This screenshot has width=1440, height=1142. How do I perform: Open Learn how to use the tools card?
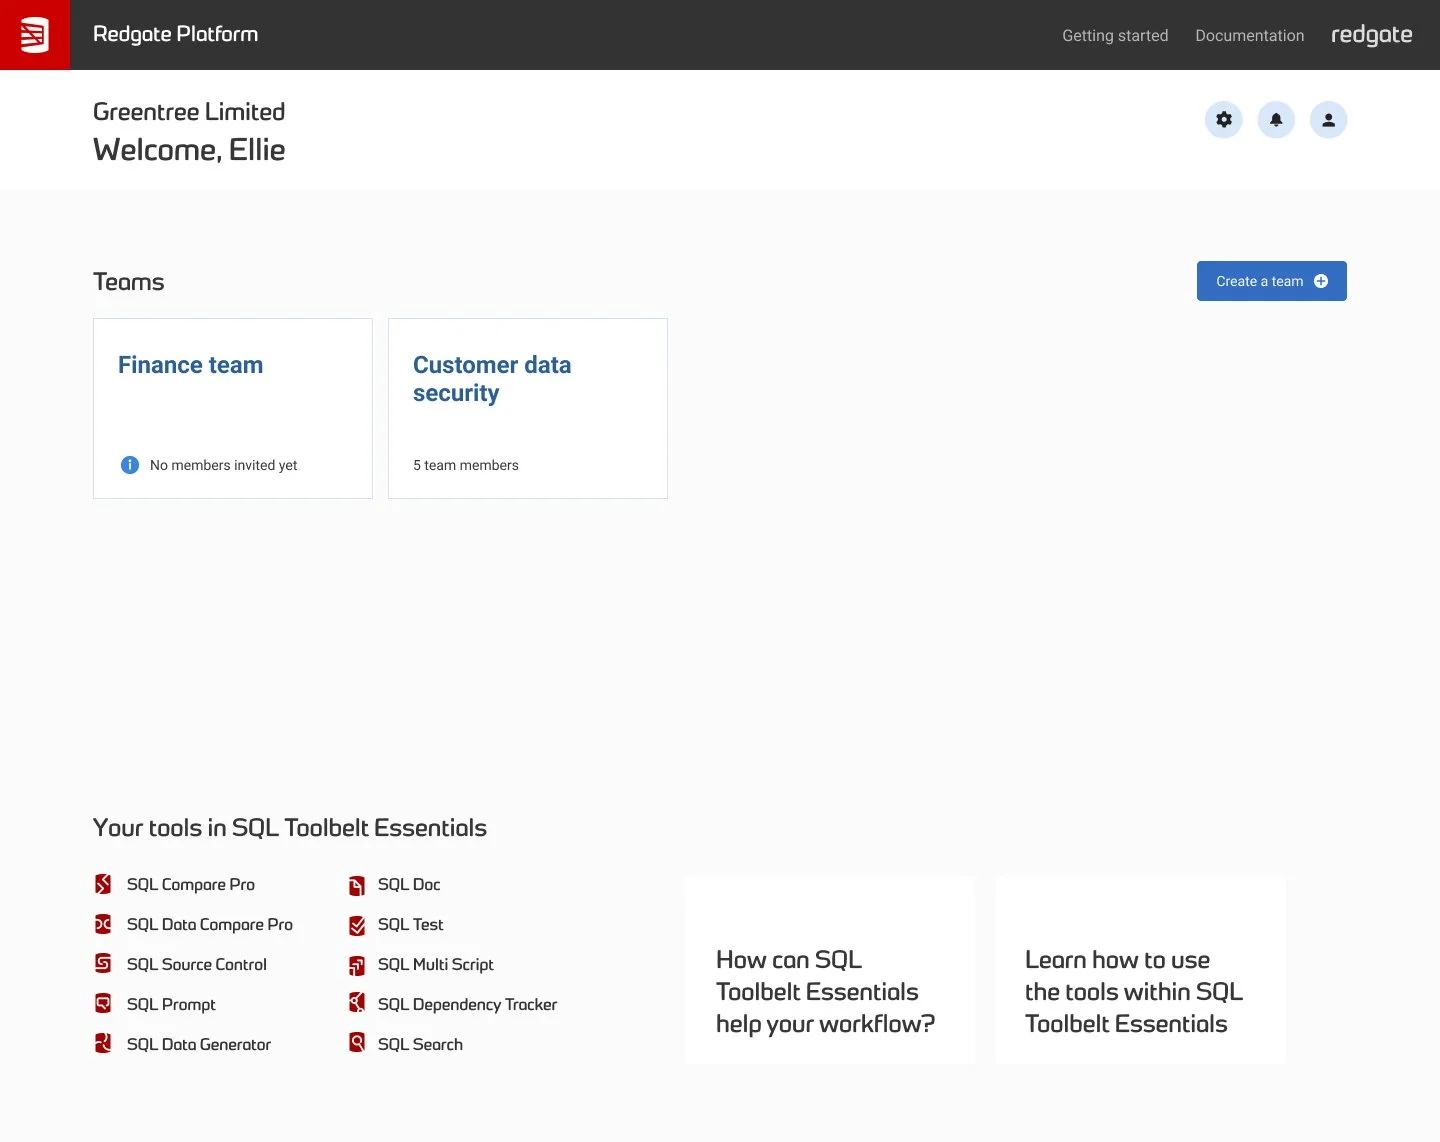click(1141, 970)
